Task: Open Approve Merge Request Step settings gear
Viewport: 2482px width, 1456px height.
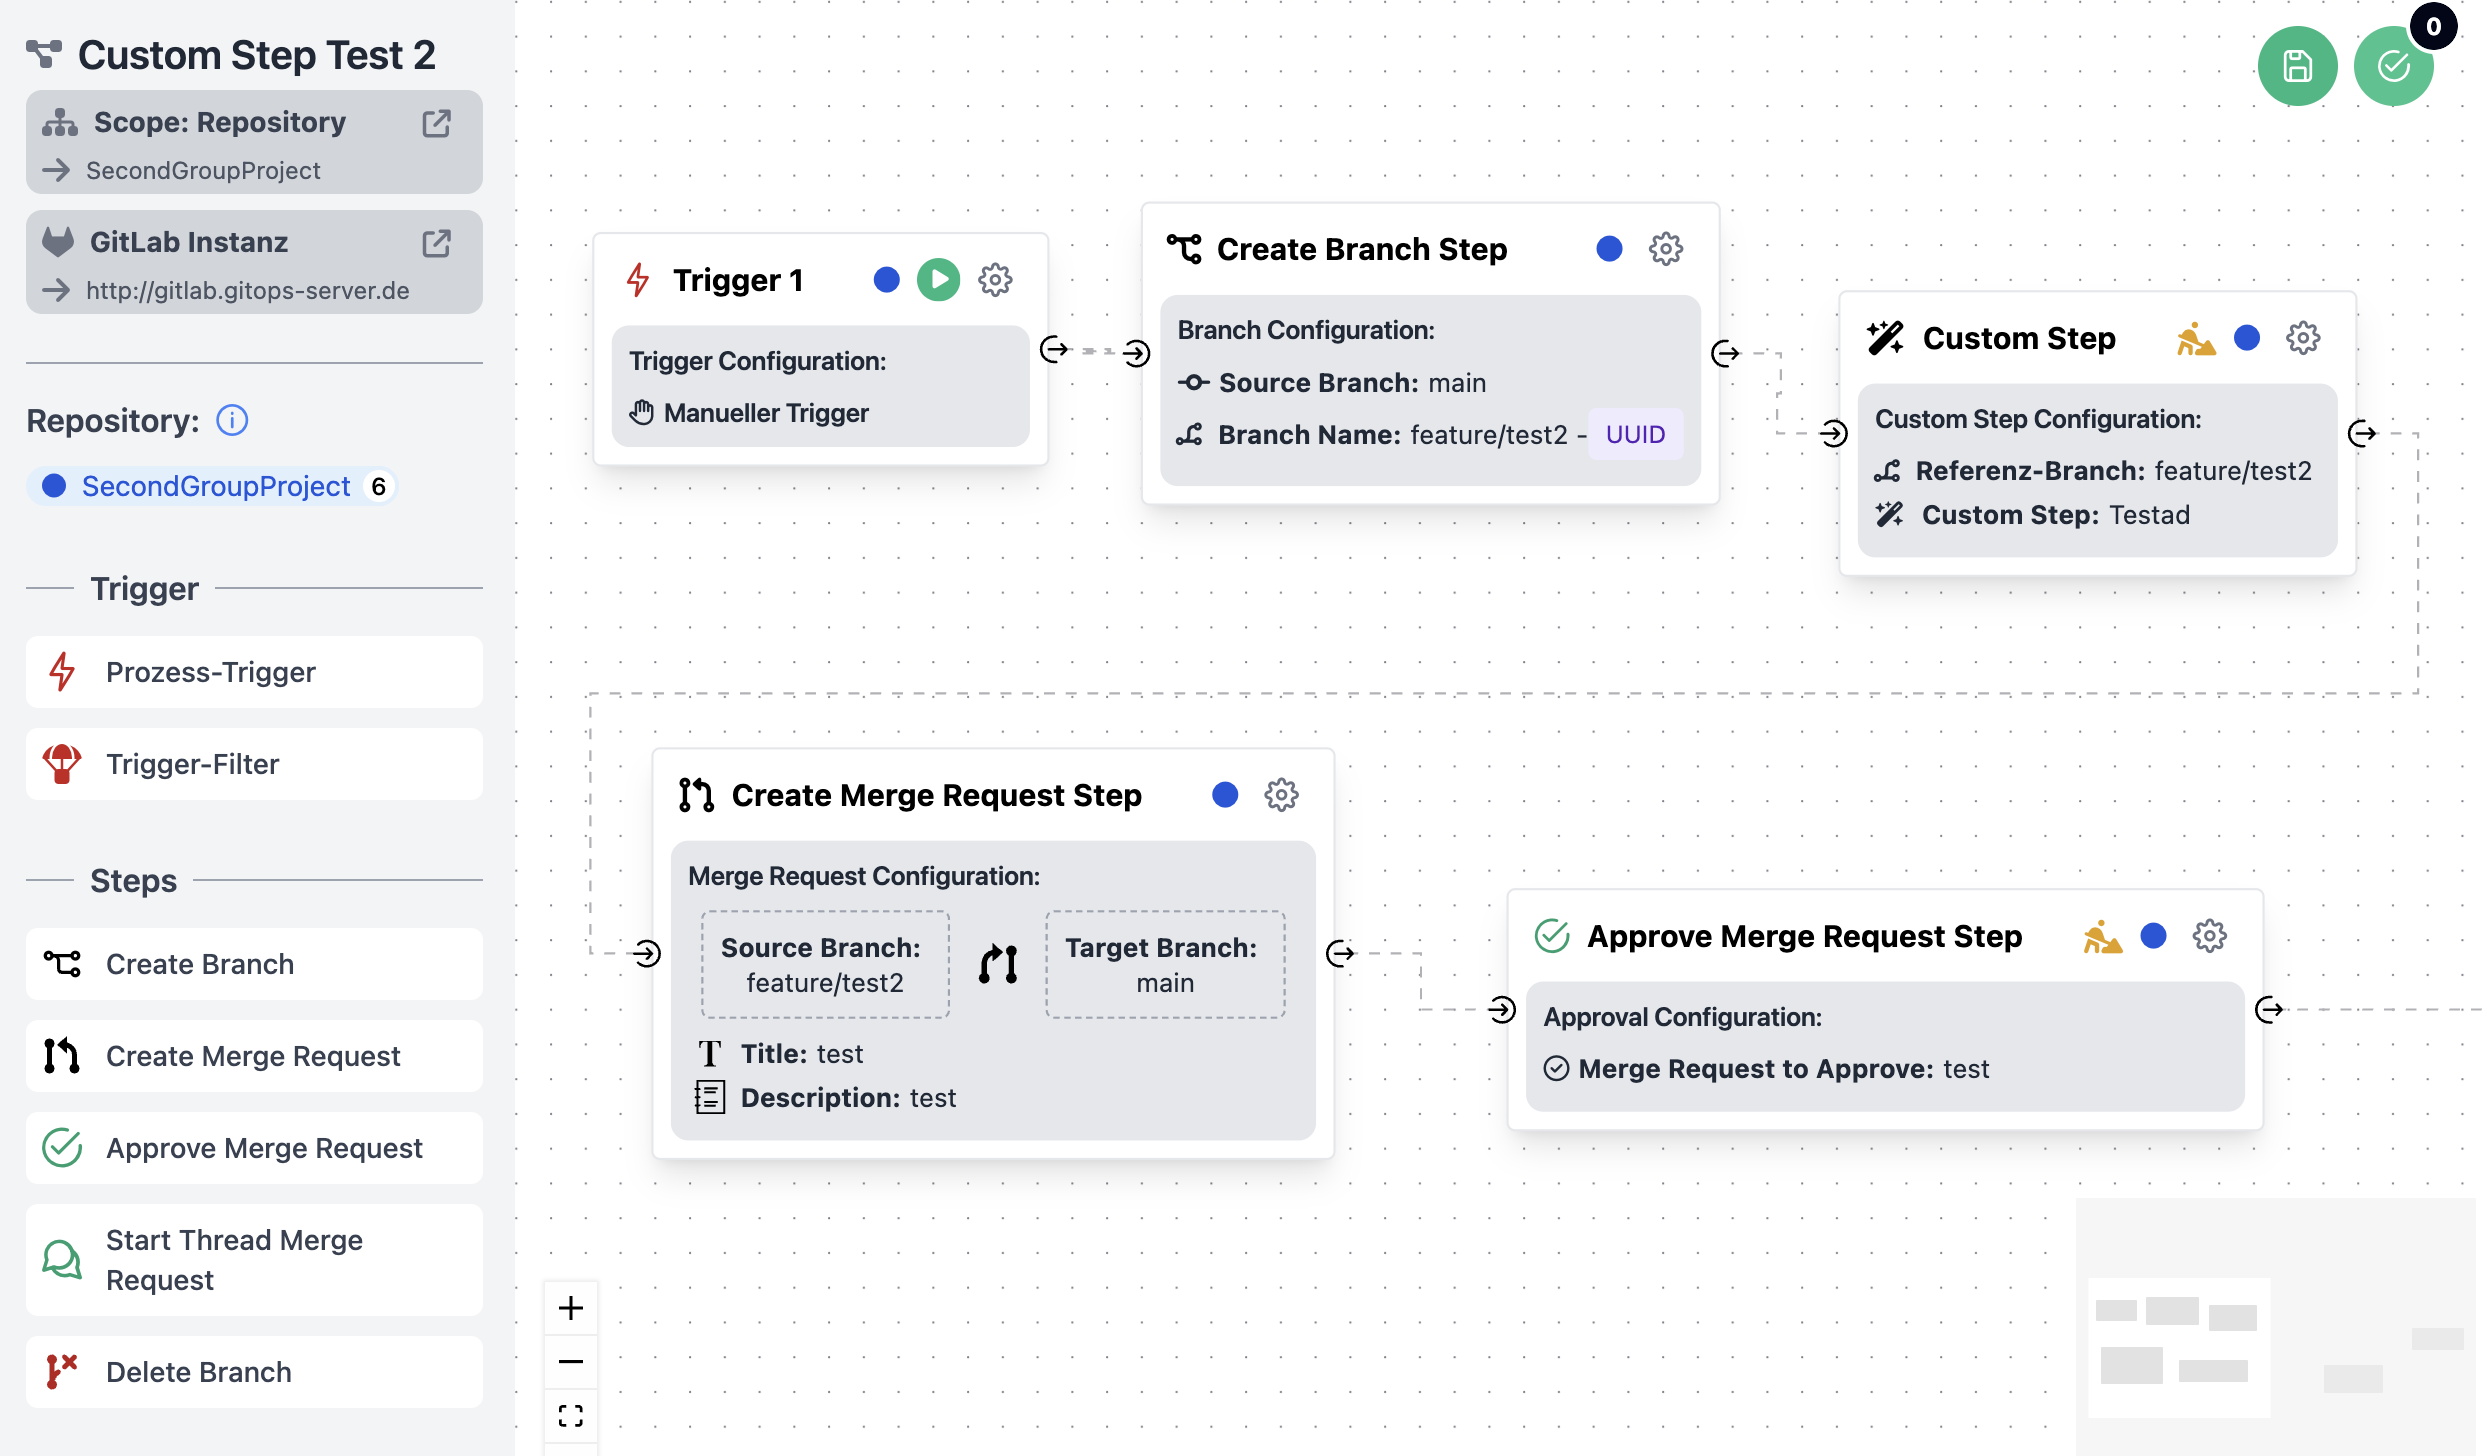Action: click(x=2209, y=936)
